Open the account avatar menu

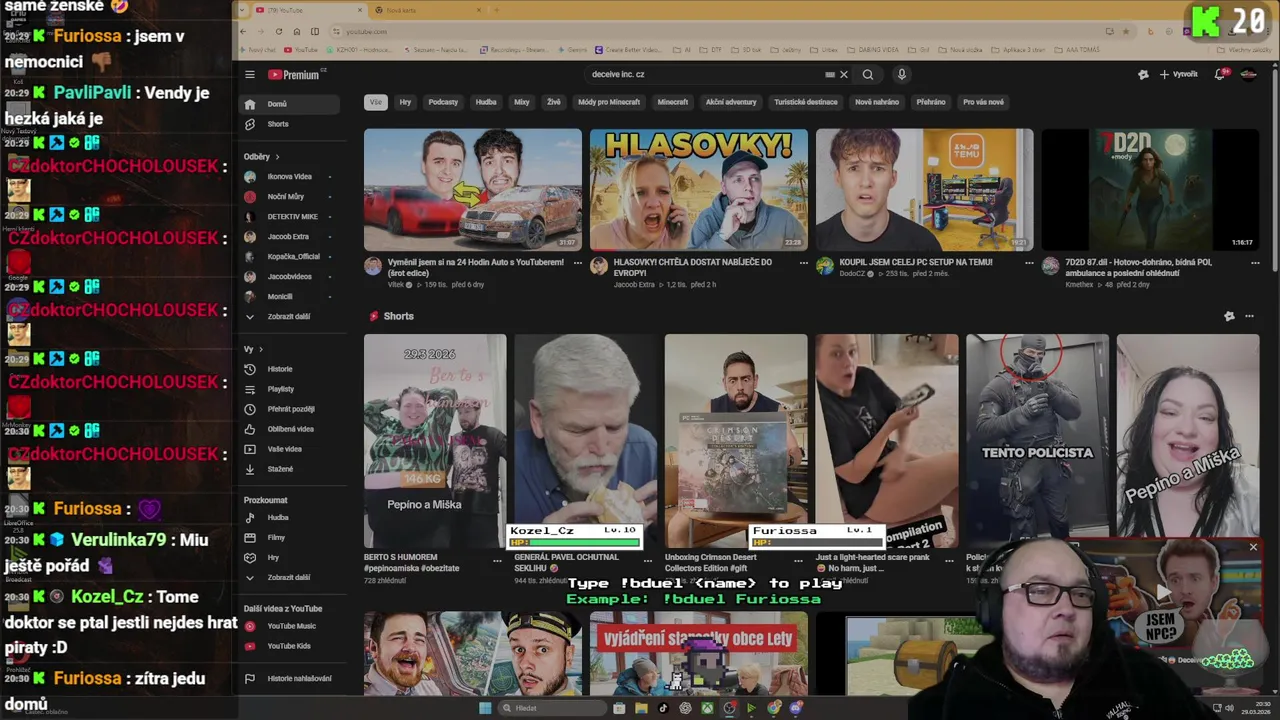[1248, 74]
